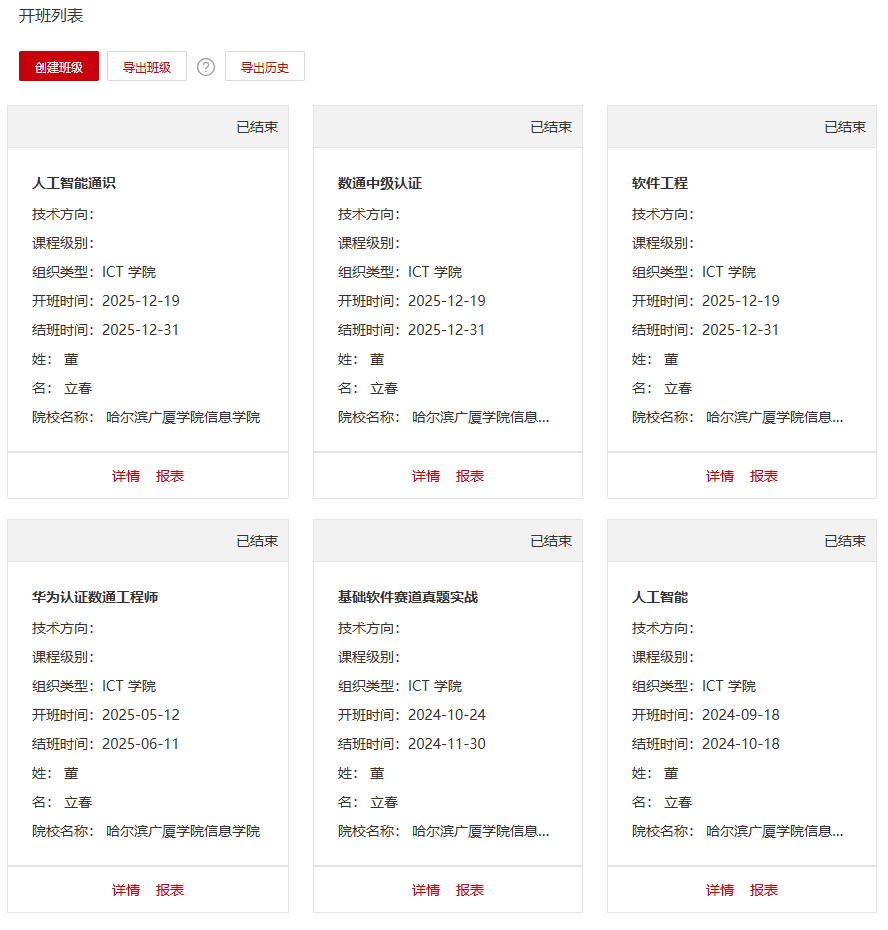The image size is (888, 930).
Task: Open 详情 for 人工智能通识 class
Action: click(126, 476)
